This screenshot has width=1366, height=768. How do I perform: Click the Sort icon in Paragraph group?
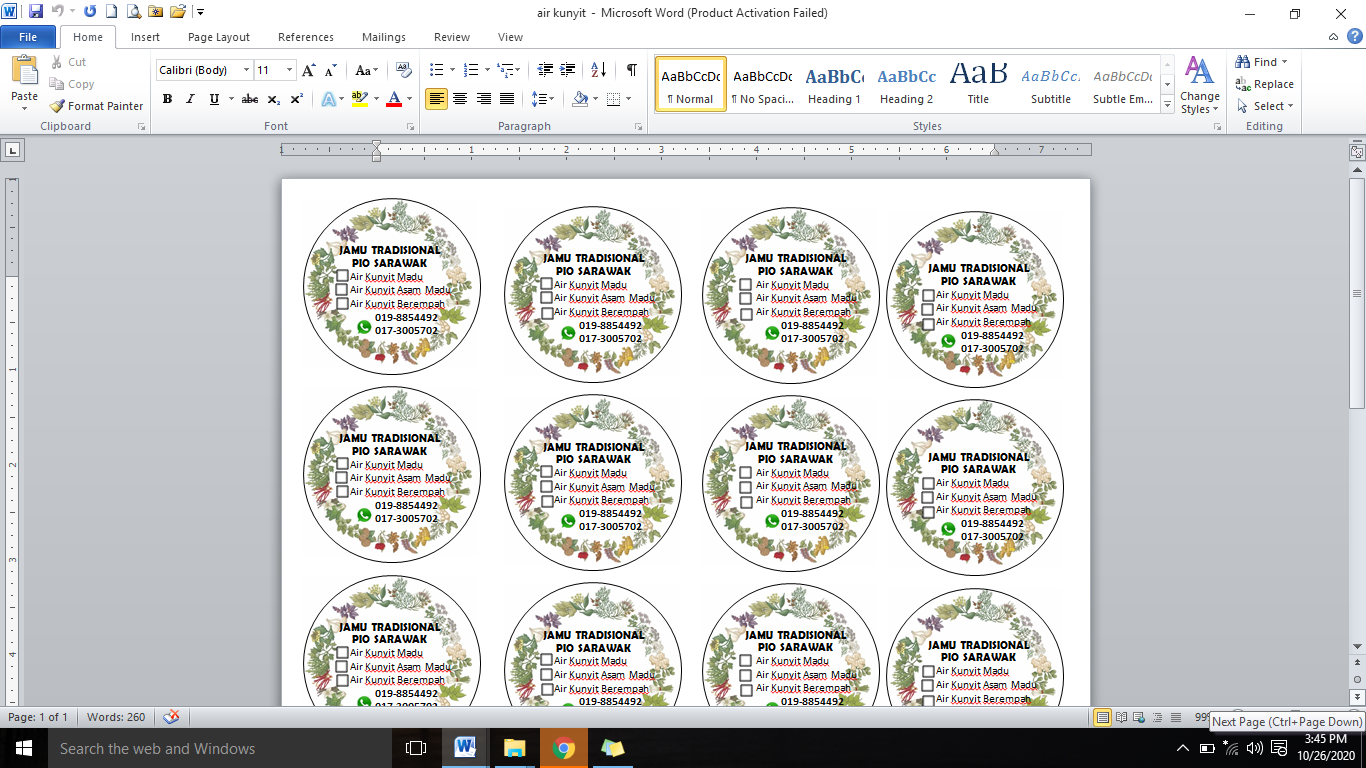(598, 70)
